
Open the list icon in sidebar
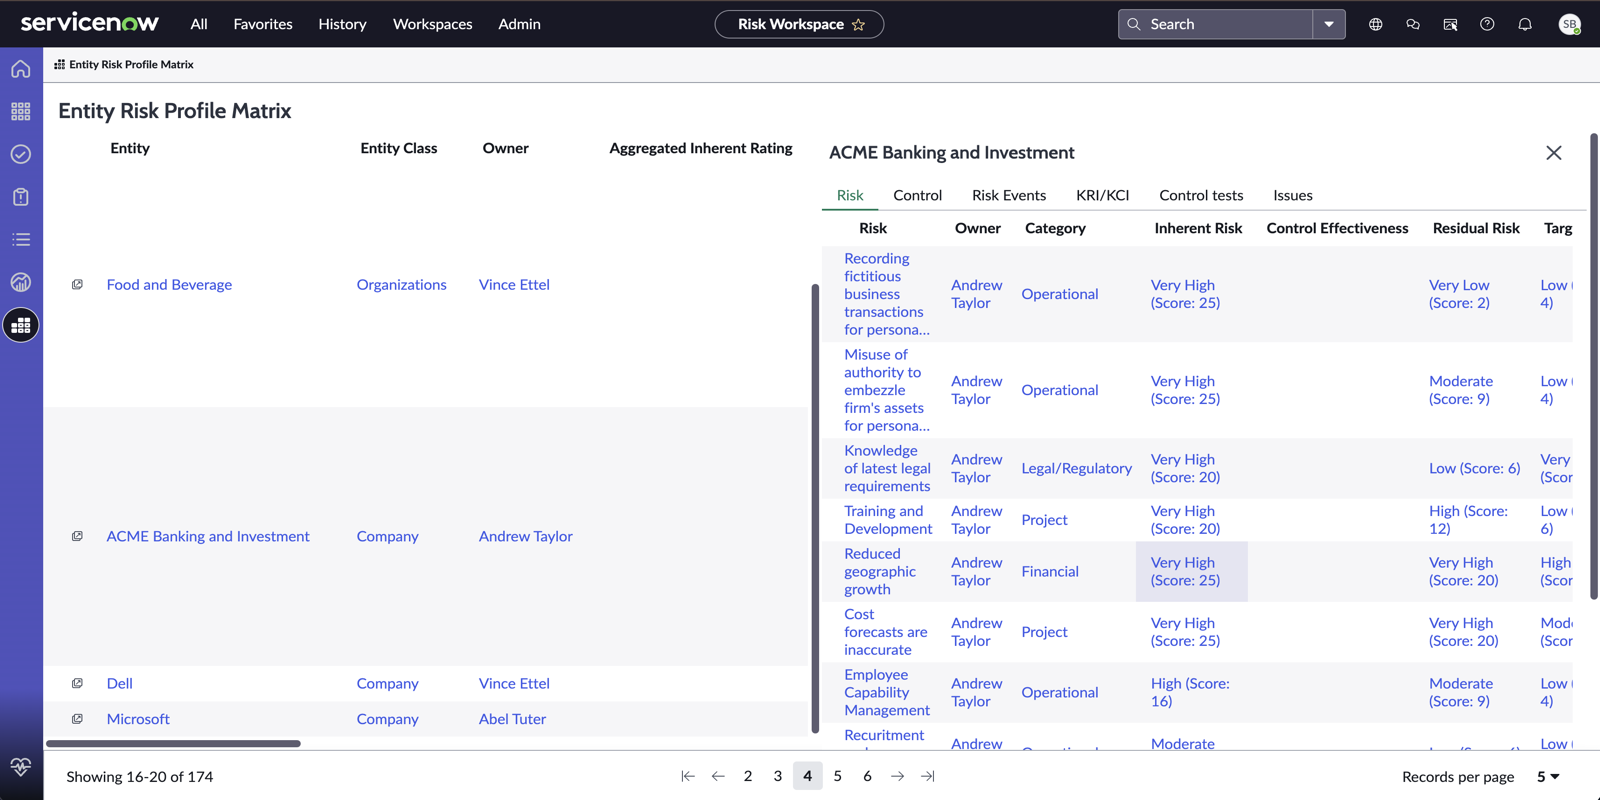[x=21, y=240]
